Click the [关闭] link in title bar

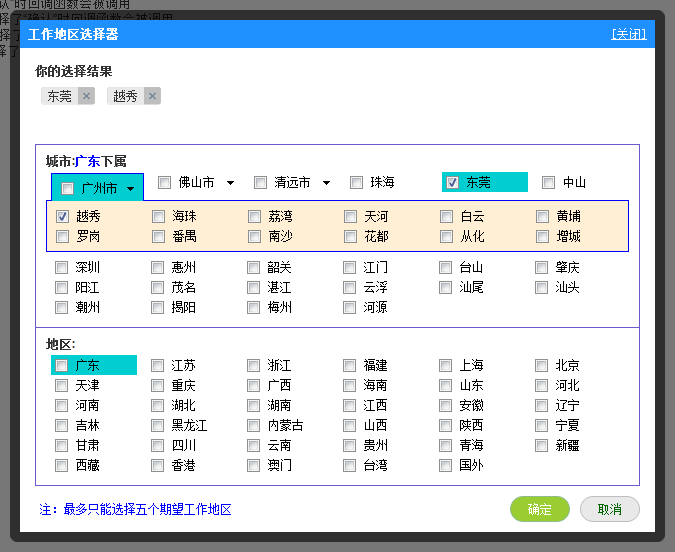[628, 34]
